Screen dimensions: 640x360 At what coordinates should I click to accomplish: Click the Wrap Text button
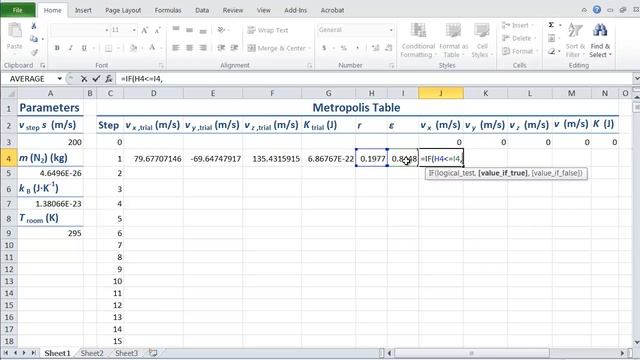(268, 30)
